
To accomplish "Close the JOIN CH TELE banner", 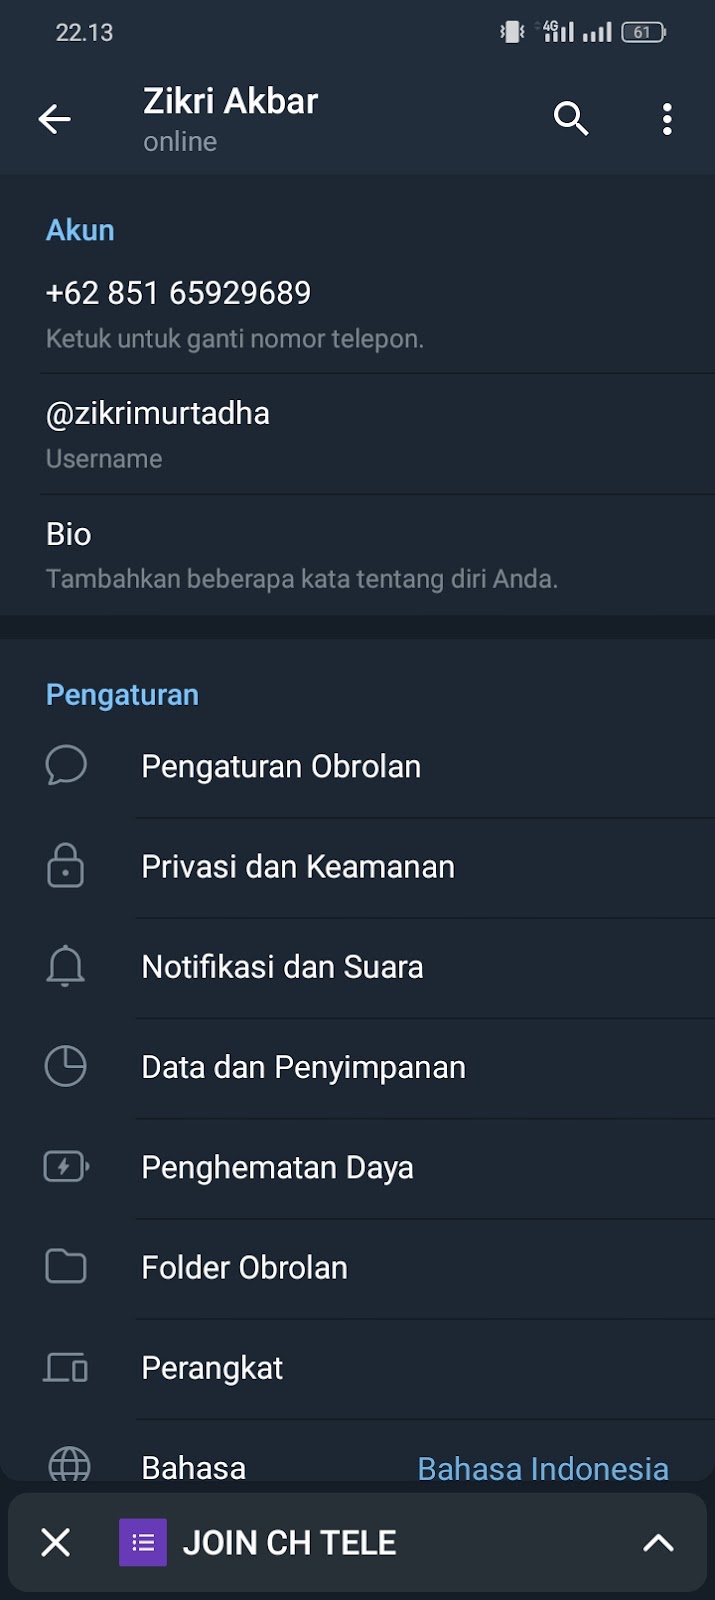I will 56,1543.
